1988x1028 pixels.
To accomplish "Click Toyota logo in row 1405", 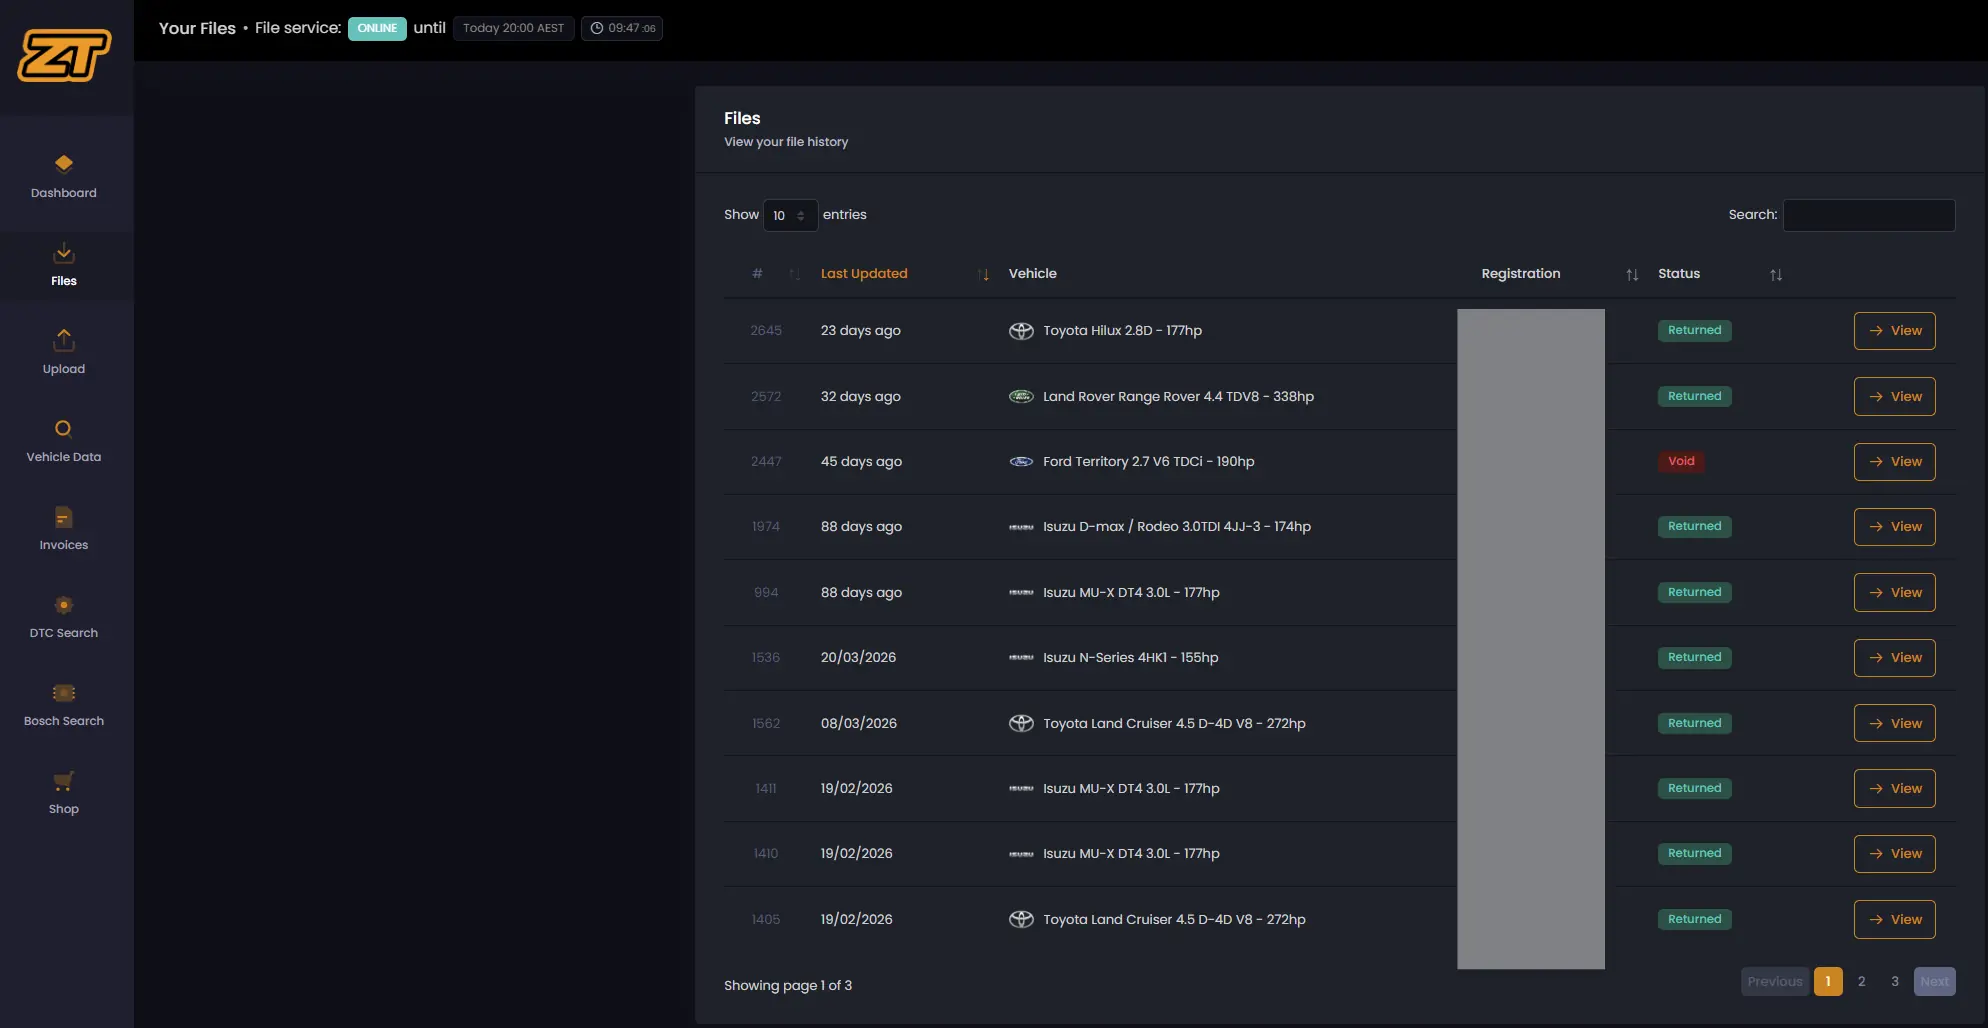I will pos(1021,919).
